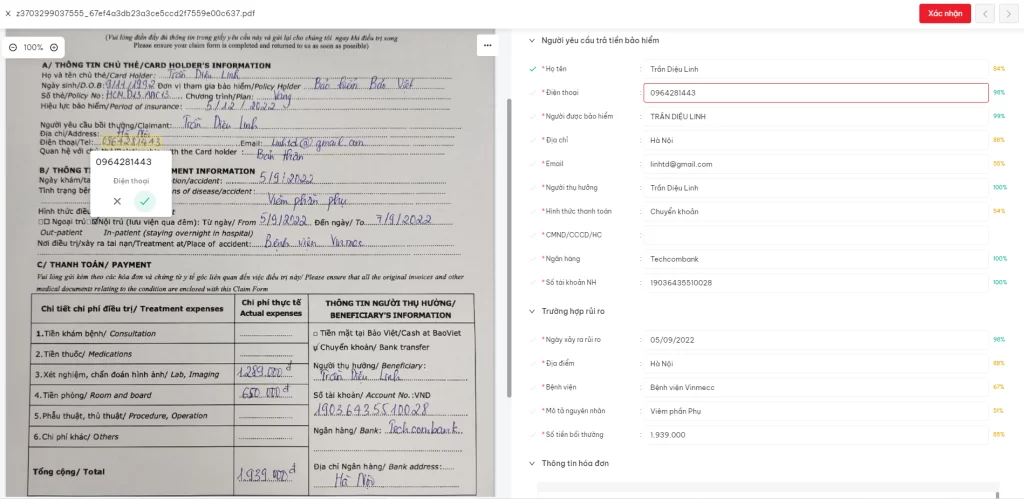Toggle the confirm check beside Điện thoại field
Screen dimensions: 1024x499
tap(533, 92)
